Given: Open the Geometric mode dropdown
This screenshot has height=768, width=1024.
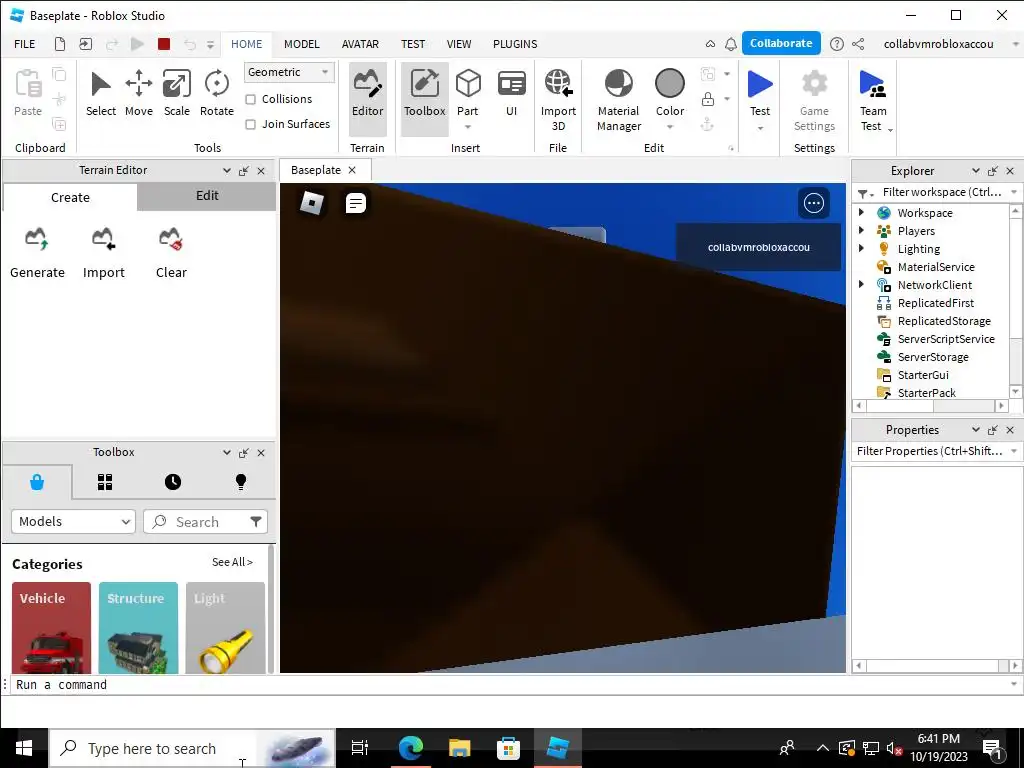Looking at the screenshot, I should (289, 72).
